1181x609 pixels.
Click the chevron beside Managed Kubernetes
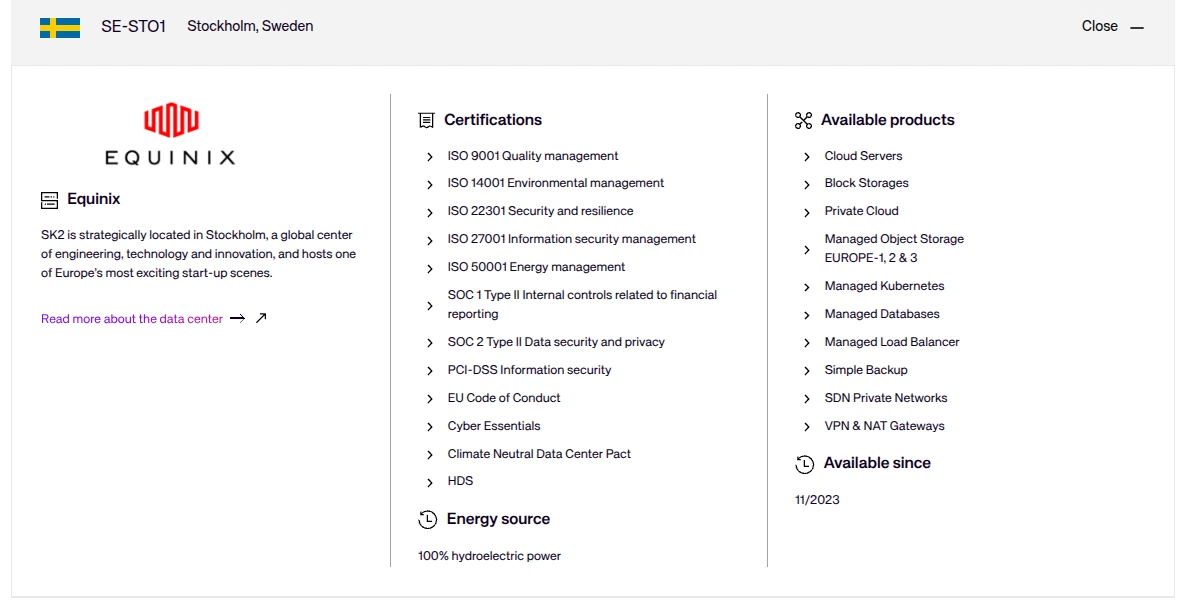807,288
